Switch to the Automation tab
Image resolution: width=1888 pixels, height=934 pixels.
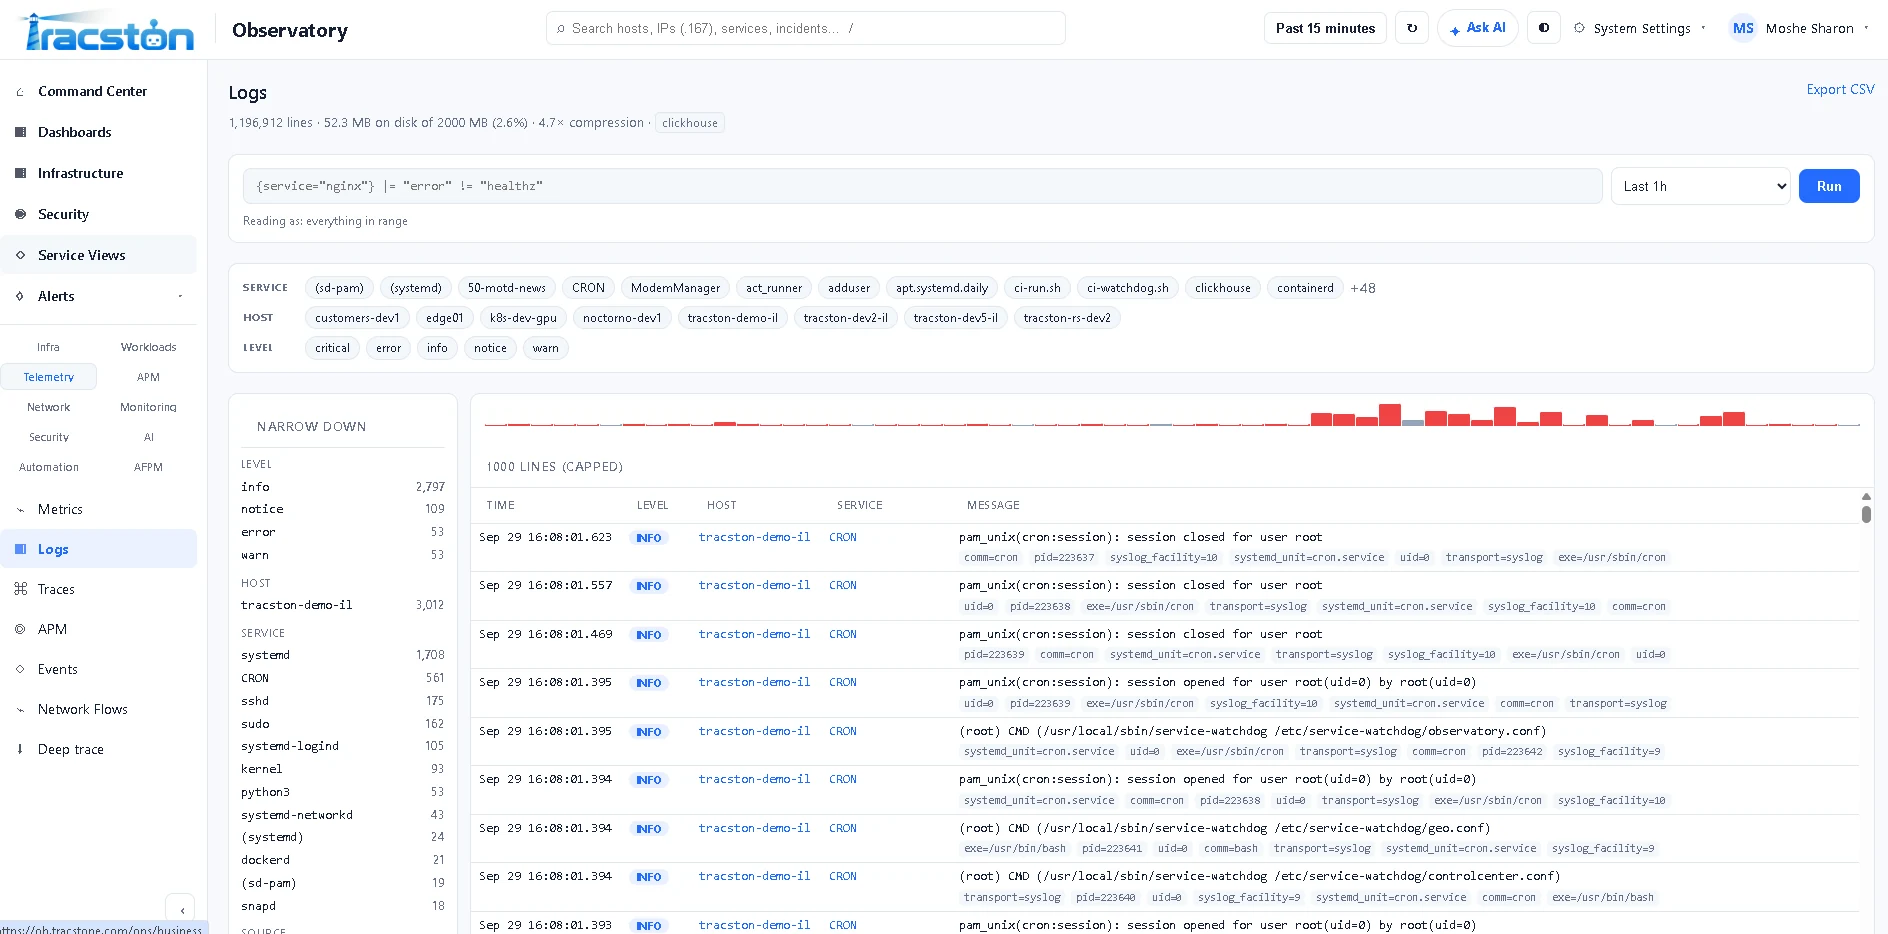click(49, 467)
